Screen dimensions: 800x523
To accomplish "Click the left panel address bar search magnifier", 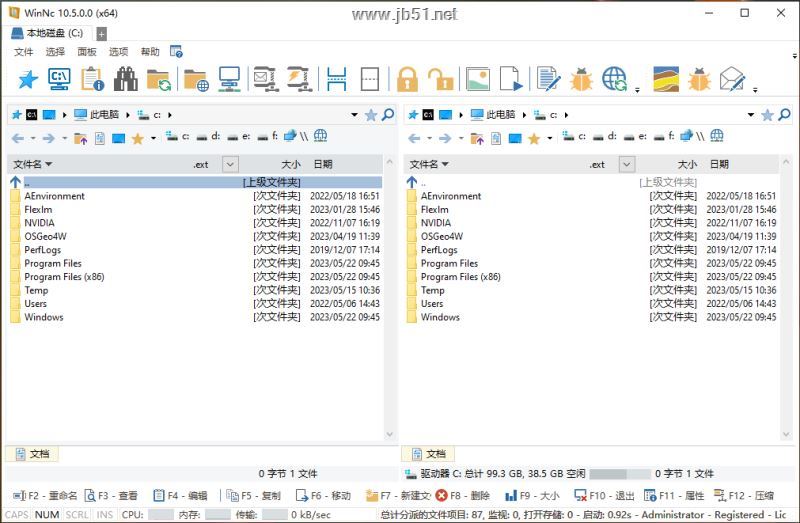I will pos(388,115).
